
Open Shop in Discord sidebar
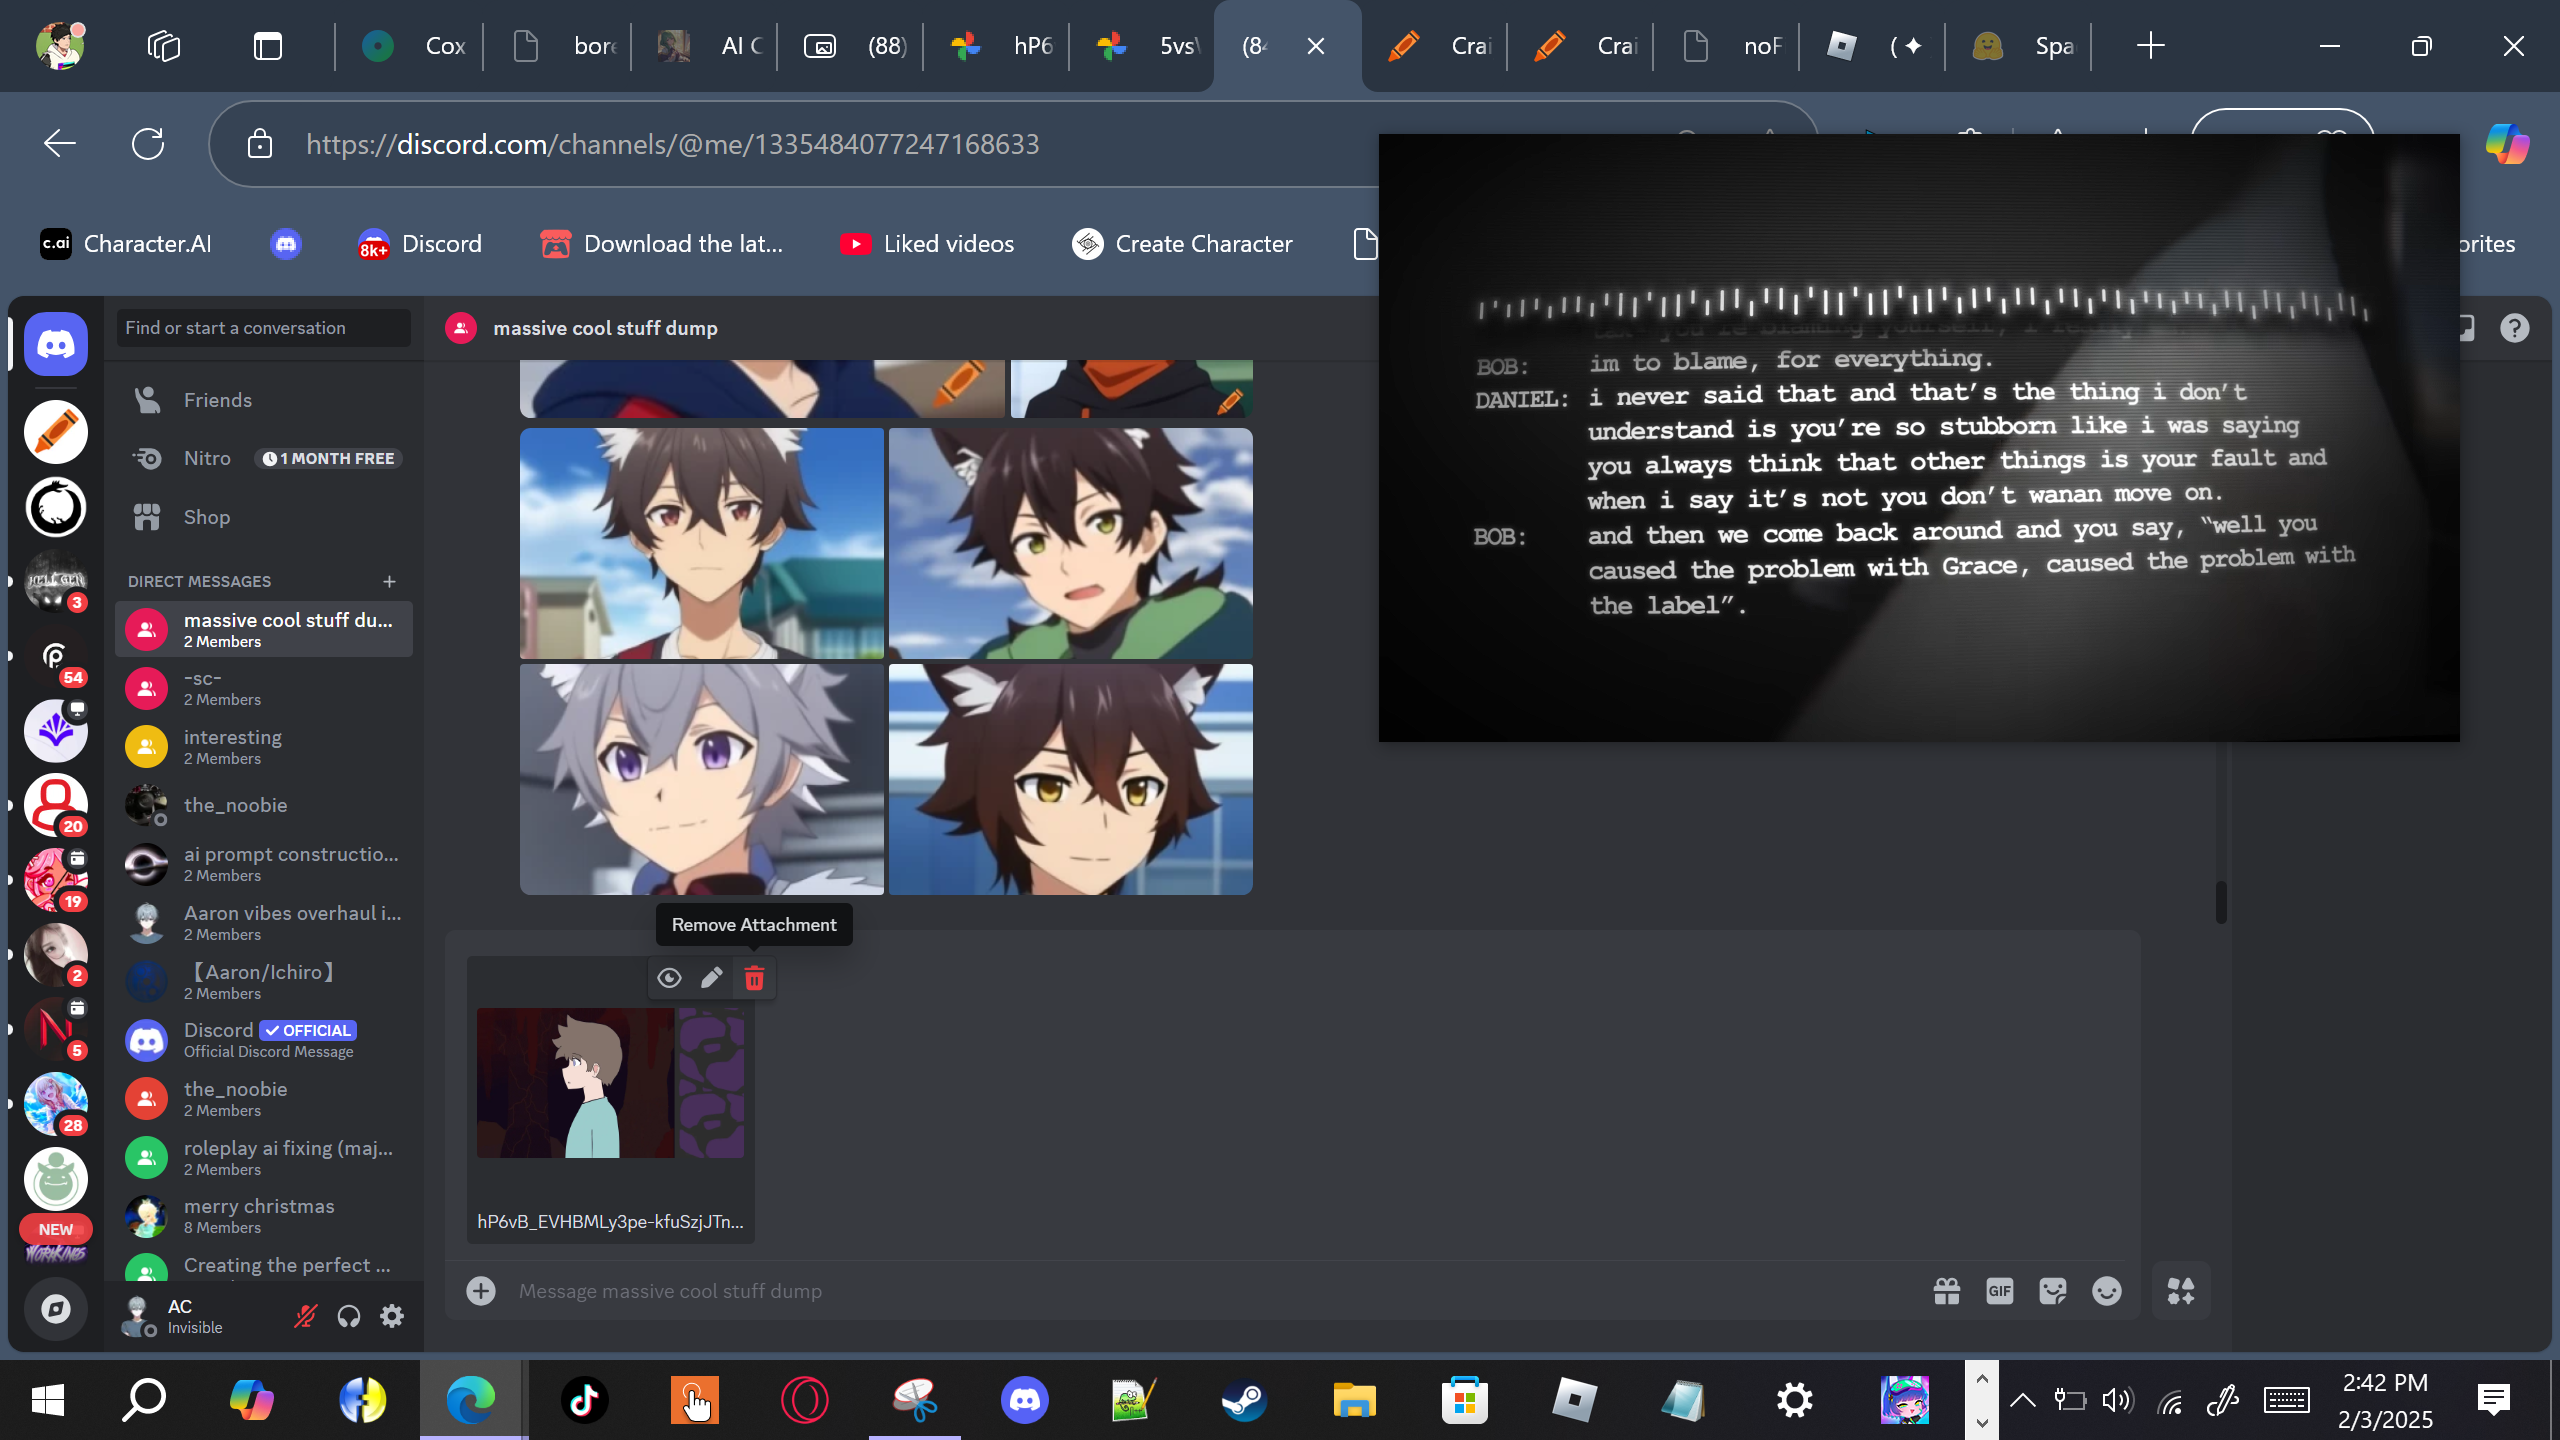point(264,517)
